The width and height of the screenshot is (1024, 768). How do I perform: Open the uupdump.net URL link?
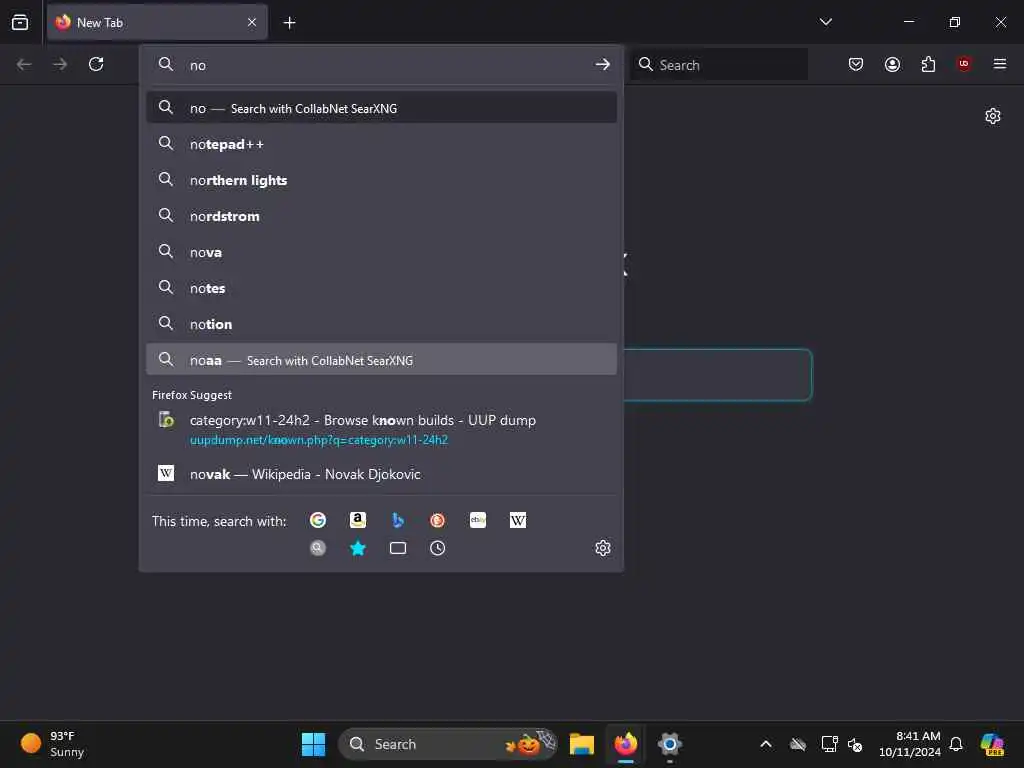319,440
